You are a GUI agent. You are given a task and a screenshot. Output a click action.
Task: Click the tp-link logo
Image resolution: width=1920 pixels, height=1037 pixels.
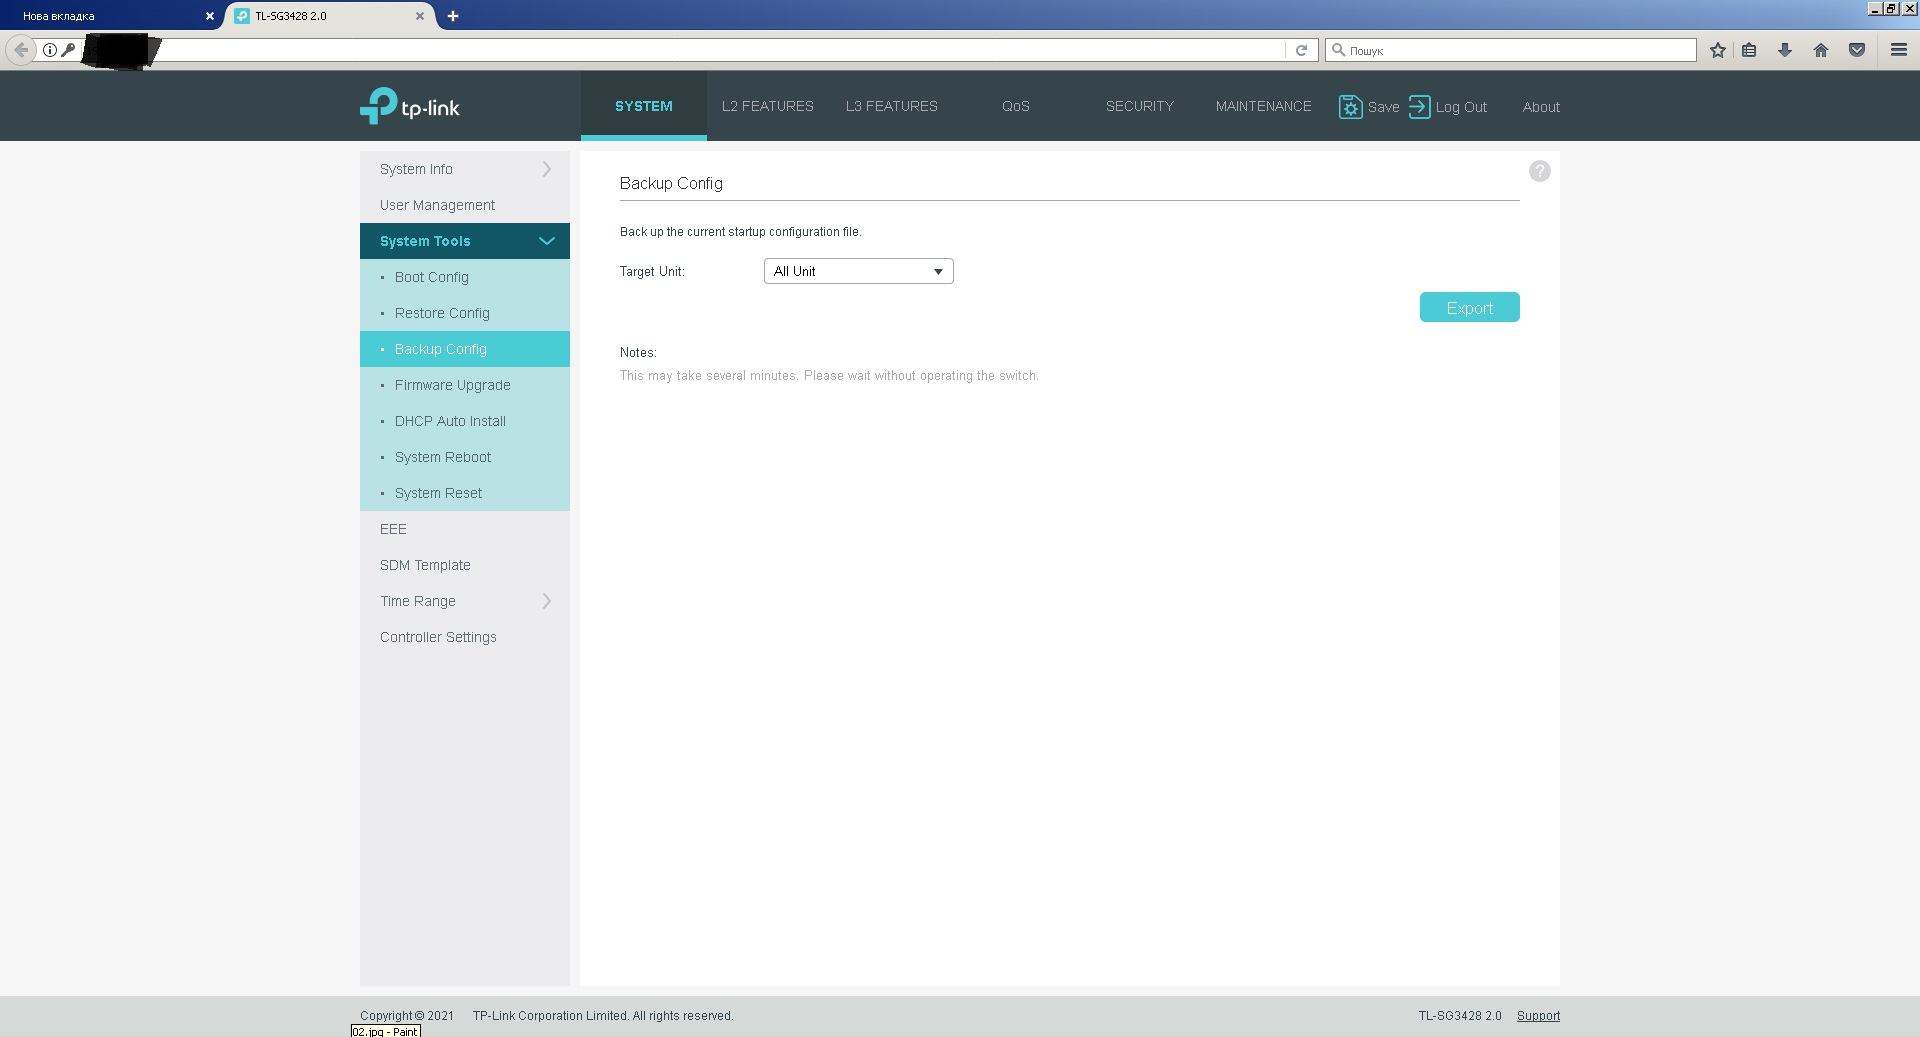410,106
